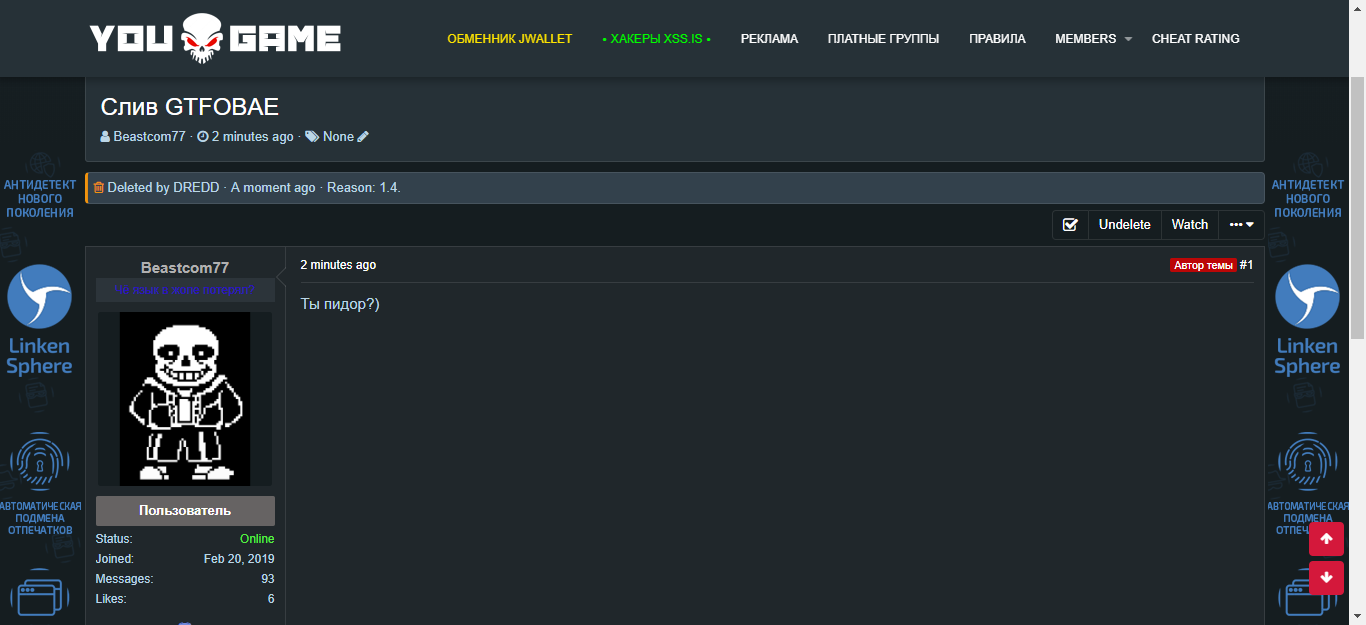Open thread author Beastcom77 in the thread header
The image size is (1366, 625).
point(149,136)
